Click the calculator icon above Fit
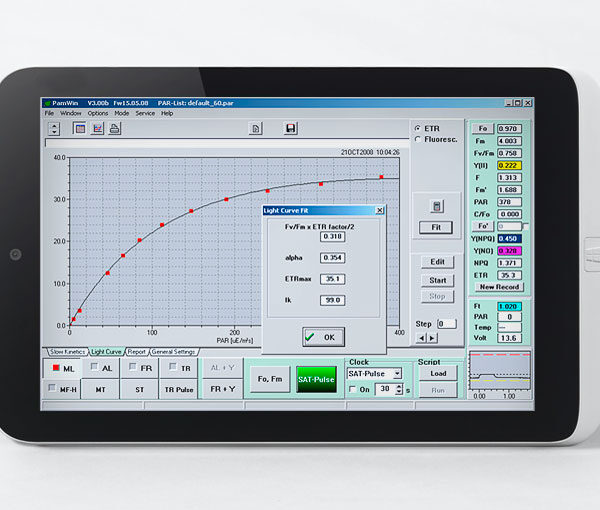The width and height of the screenshot is (600, 510). coord(437,207)
